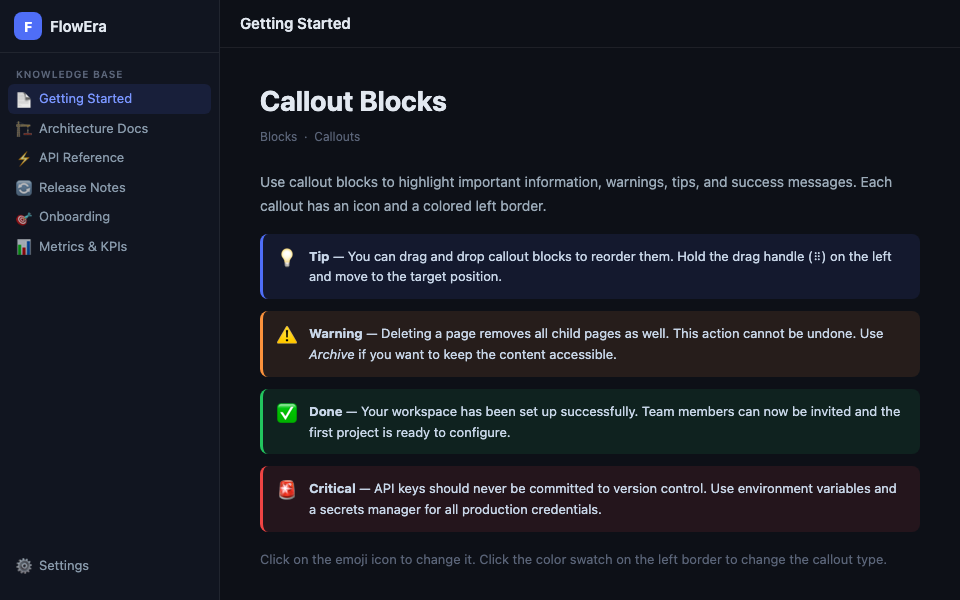Click the red left border of Critical callout
The image size is (960, 600).
click(262, 499)
